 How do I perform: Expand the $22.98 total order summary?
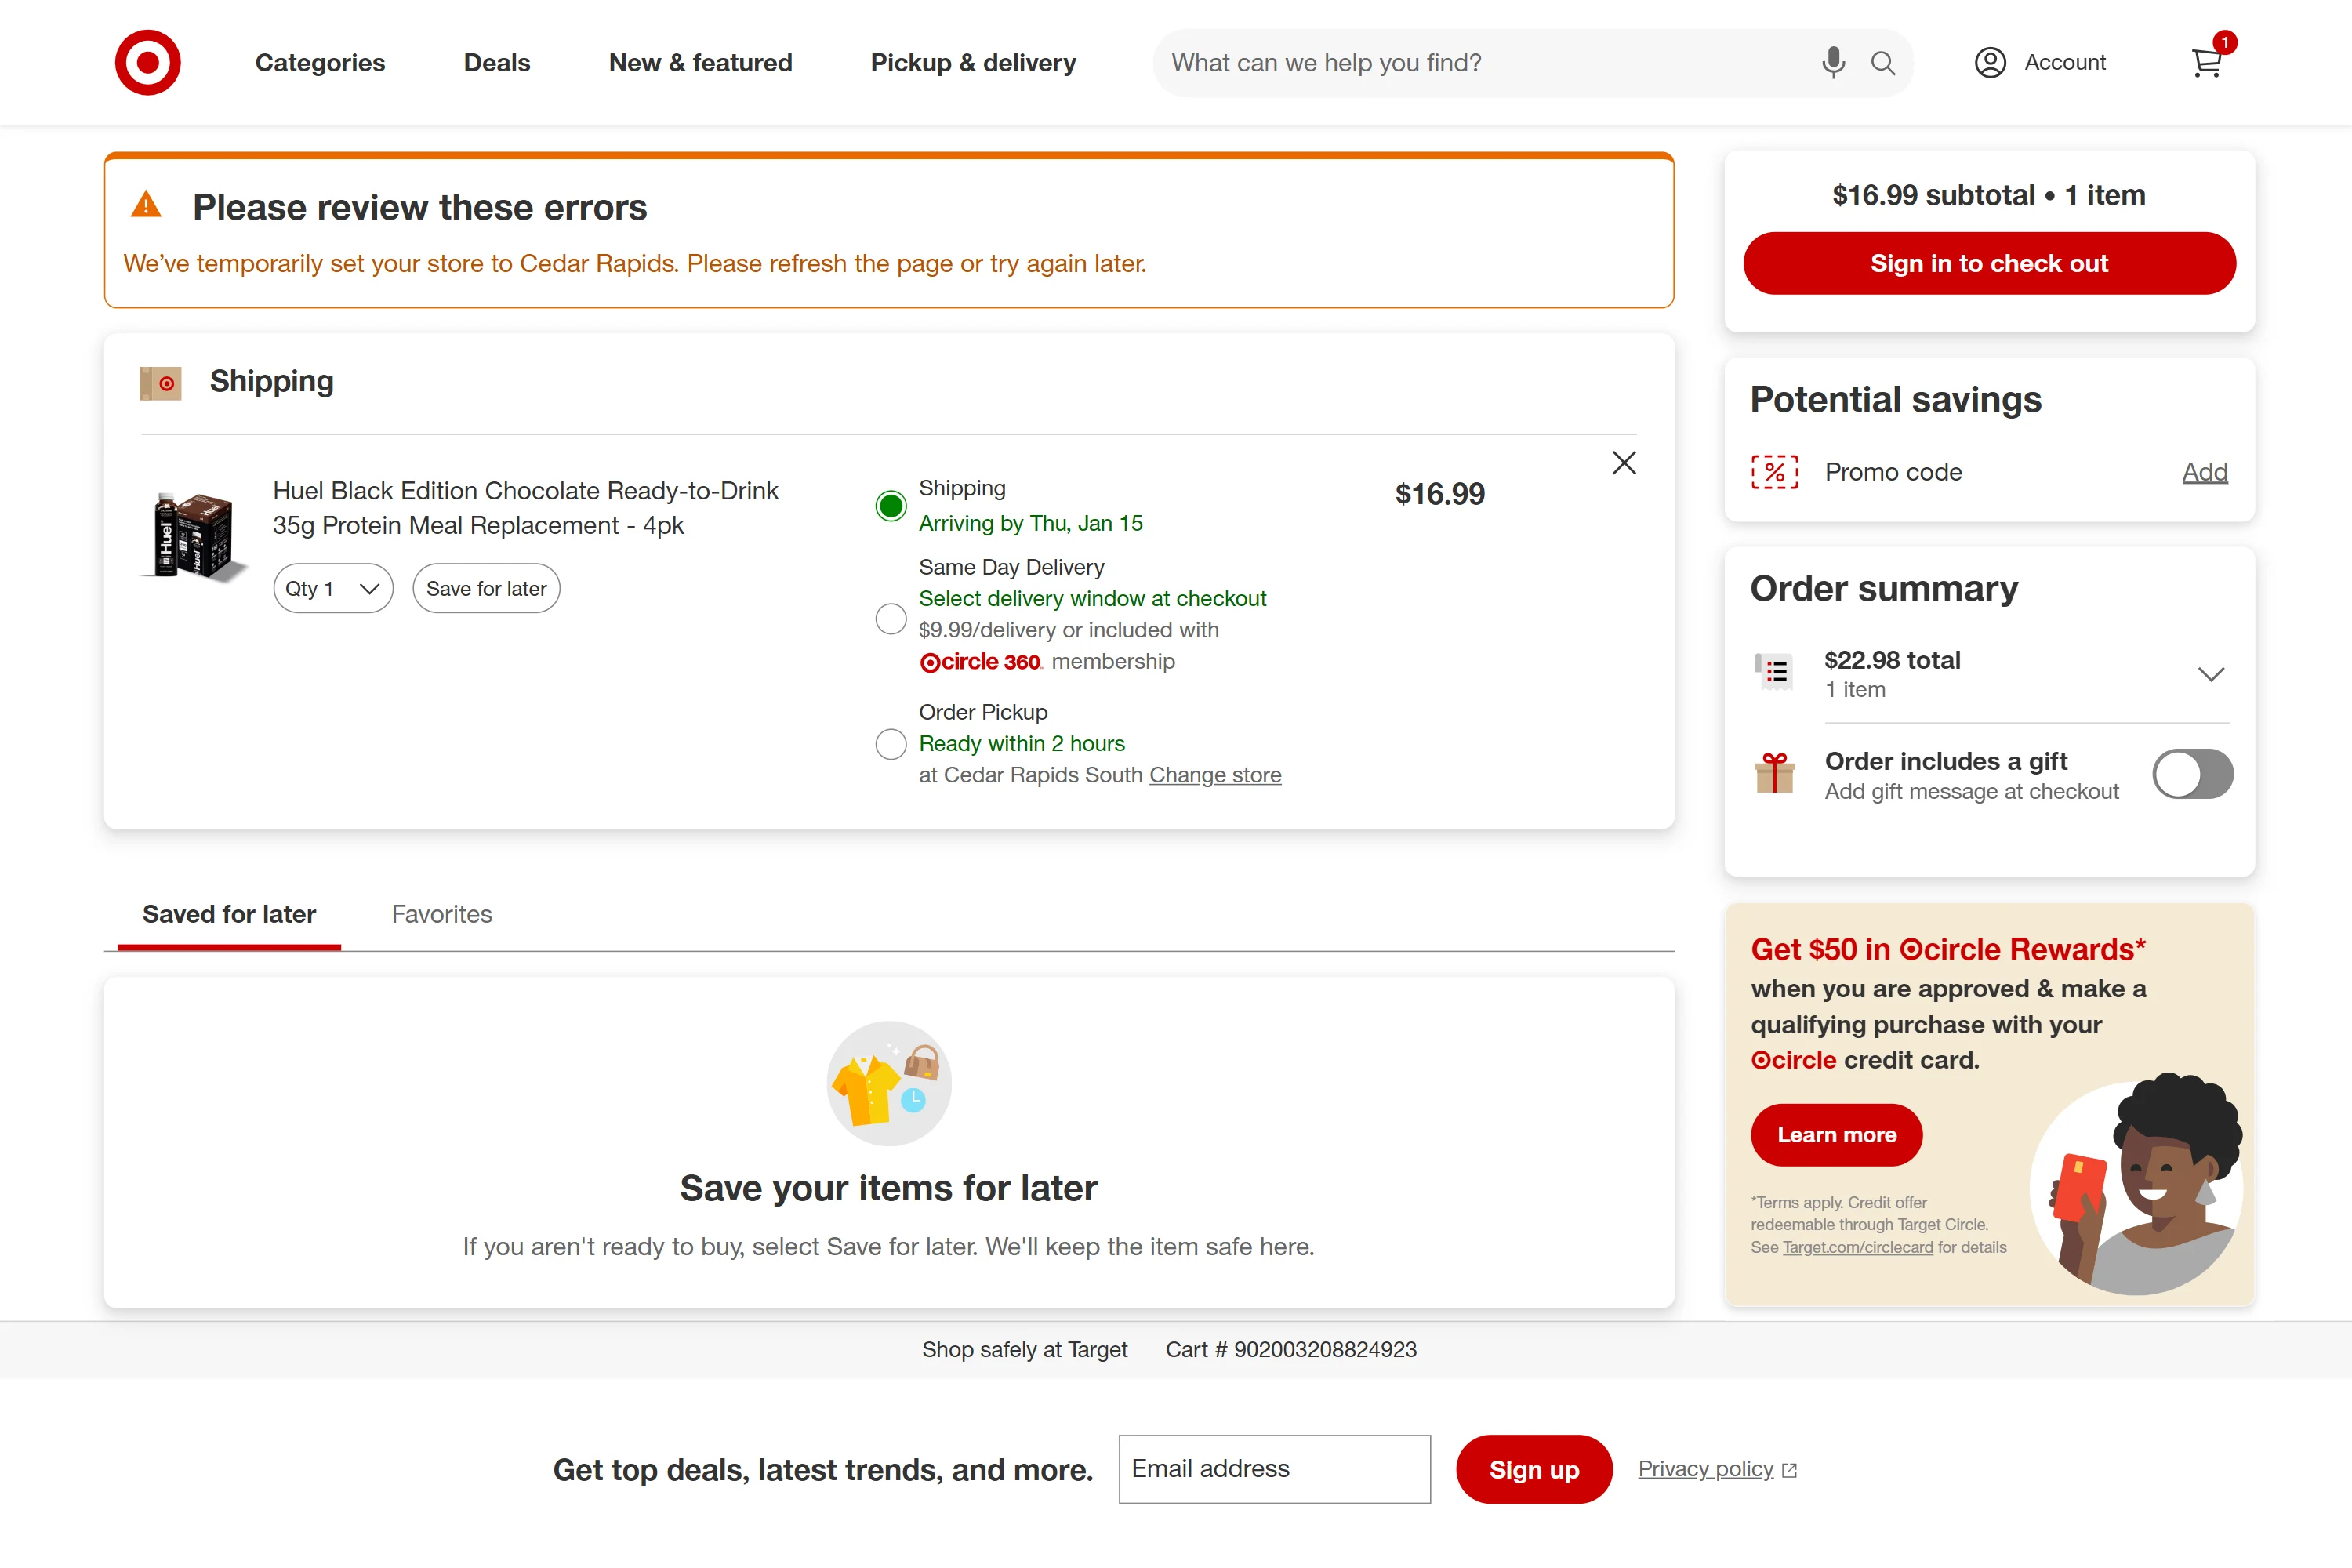click(2210, 674)
